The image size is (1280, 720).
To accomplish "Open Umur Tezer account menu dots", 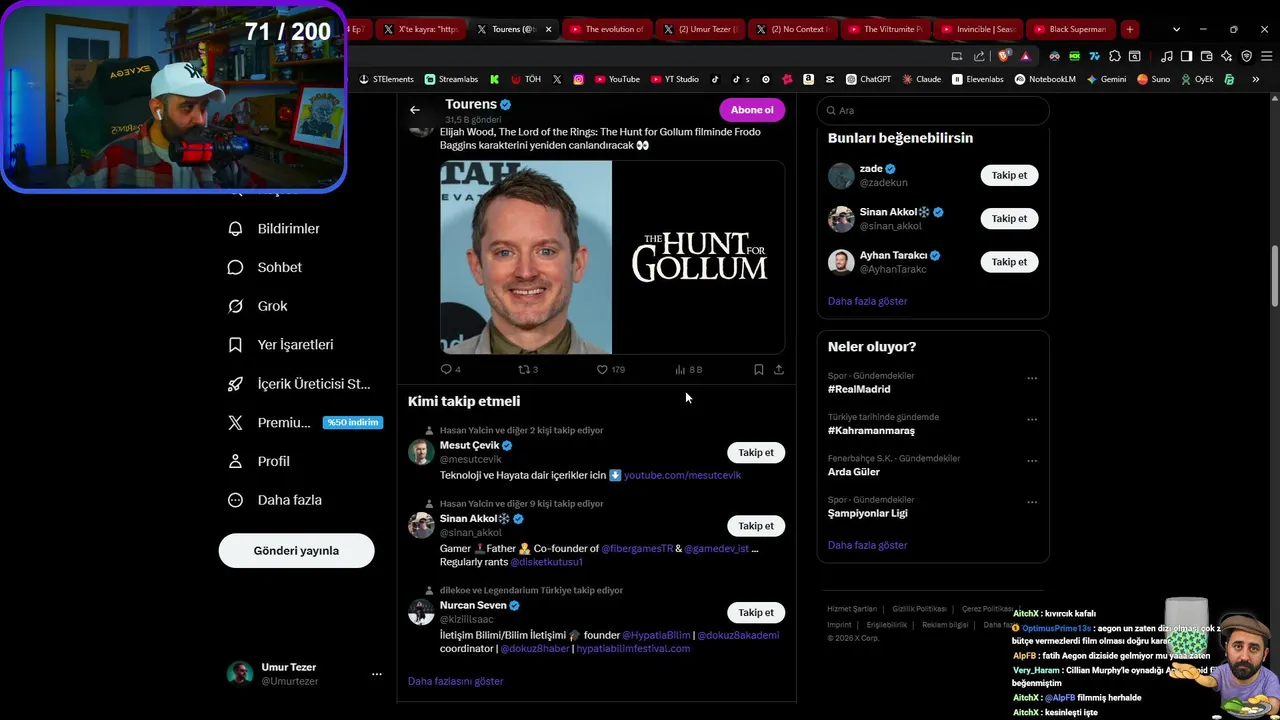I will point(377,674).
